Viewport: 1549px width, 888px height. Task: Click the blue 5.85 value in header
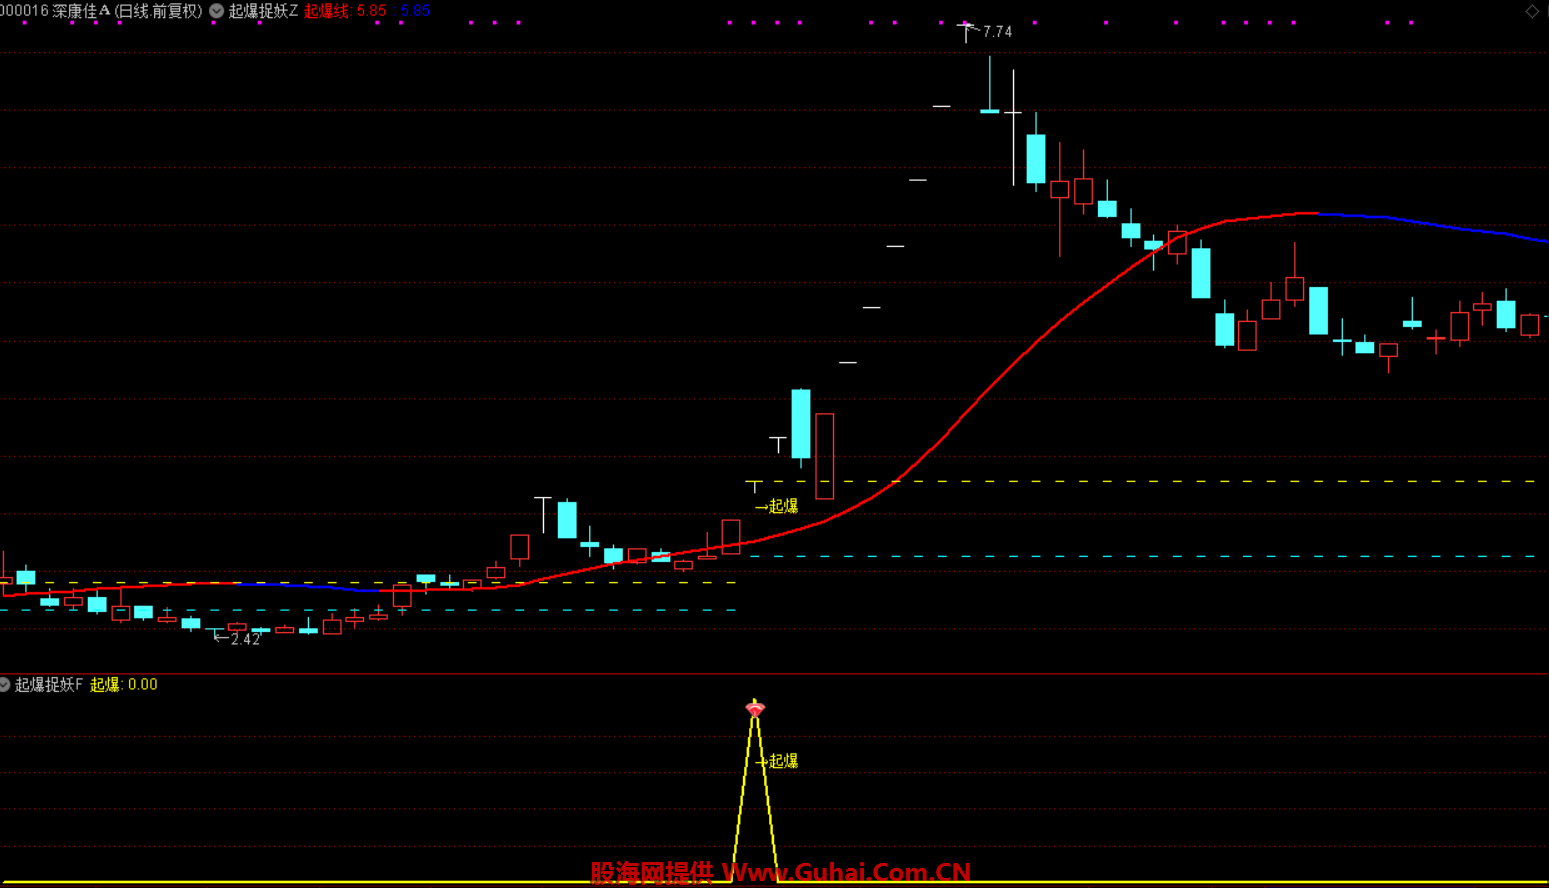coord(415,11)
